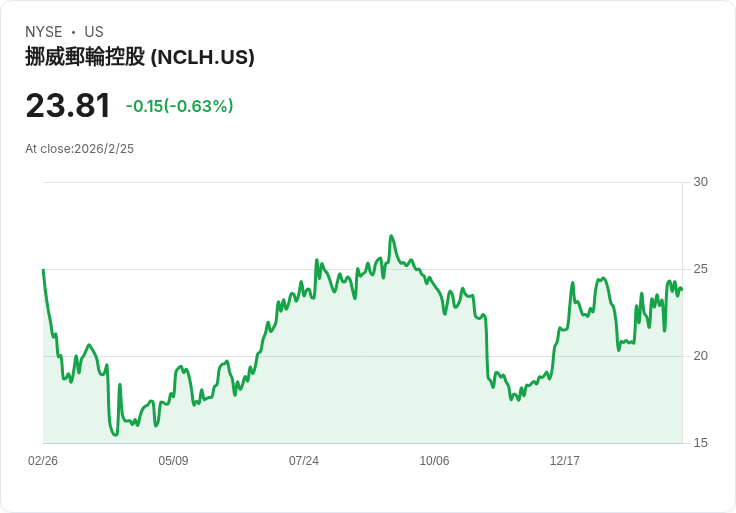This screenshot has height=513, width=736.
Task: Click the last data point of the line
Action: coord(682,289)
